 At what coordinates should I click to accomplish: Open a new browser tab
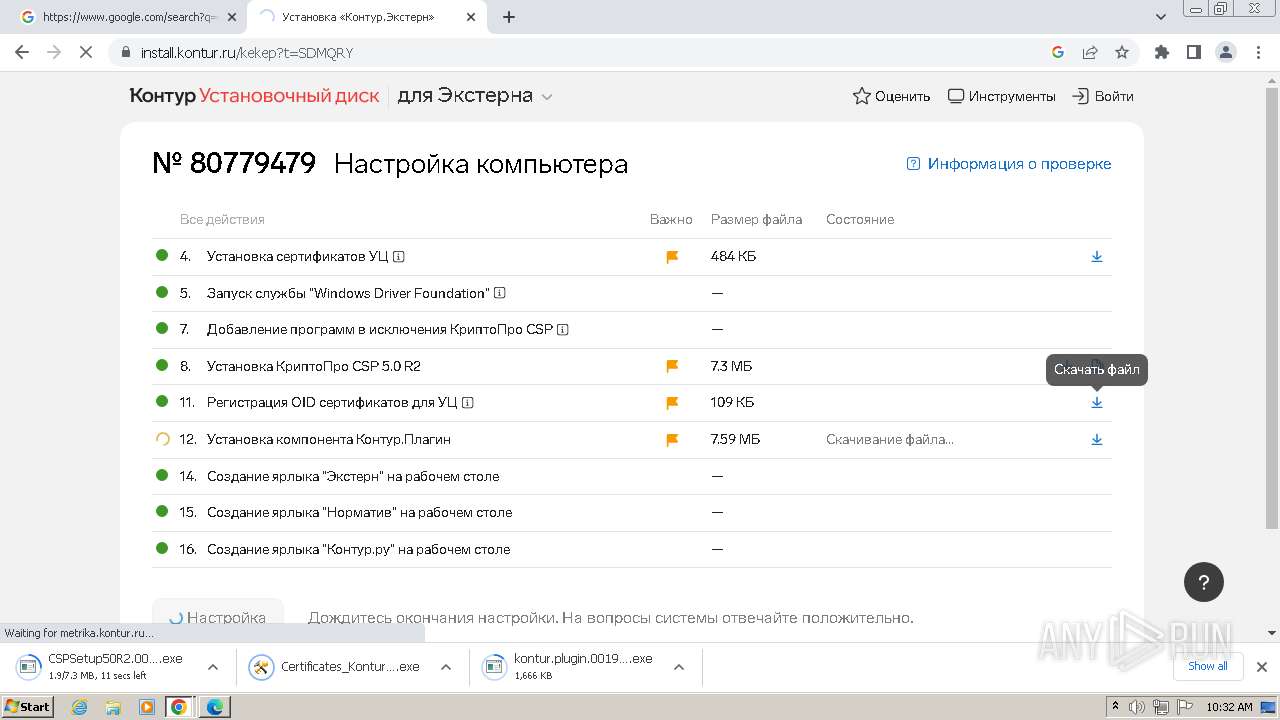[509, 17]
